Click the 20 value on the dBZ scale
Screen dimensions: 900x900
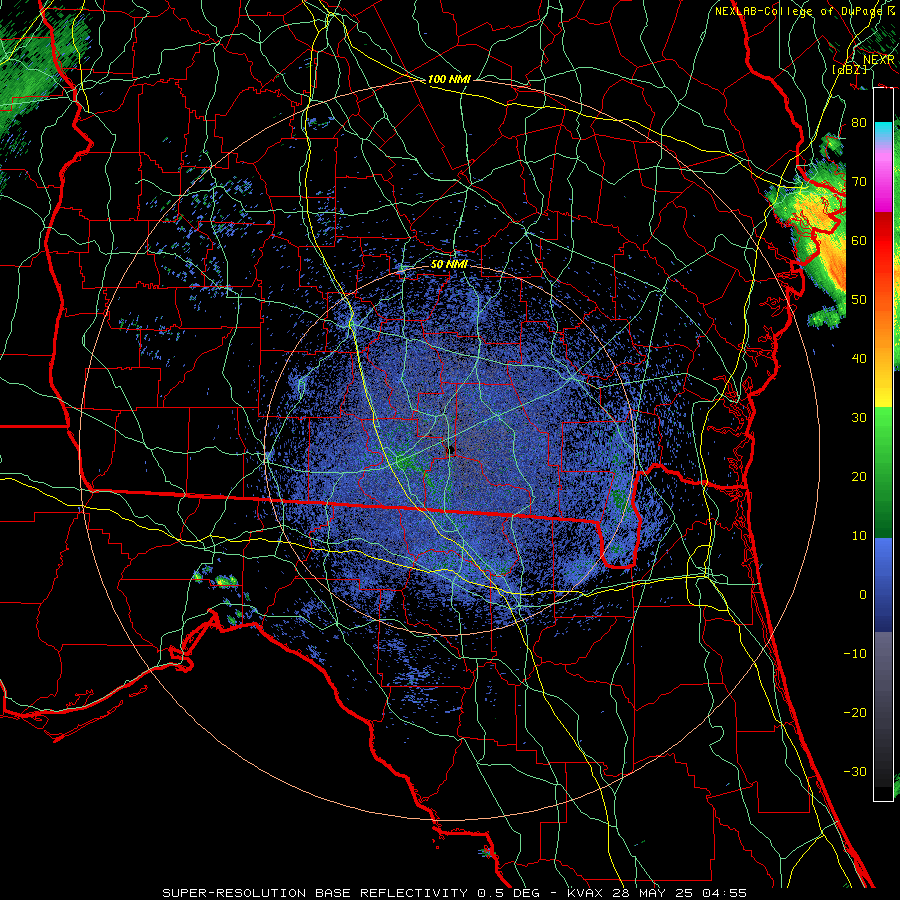pyautogui.click(x=859, y=477)
